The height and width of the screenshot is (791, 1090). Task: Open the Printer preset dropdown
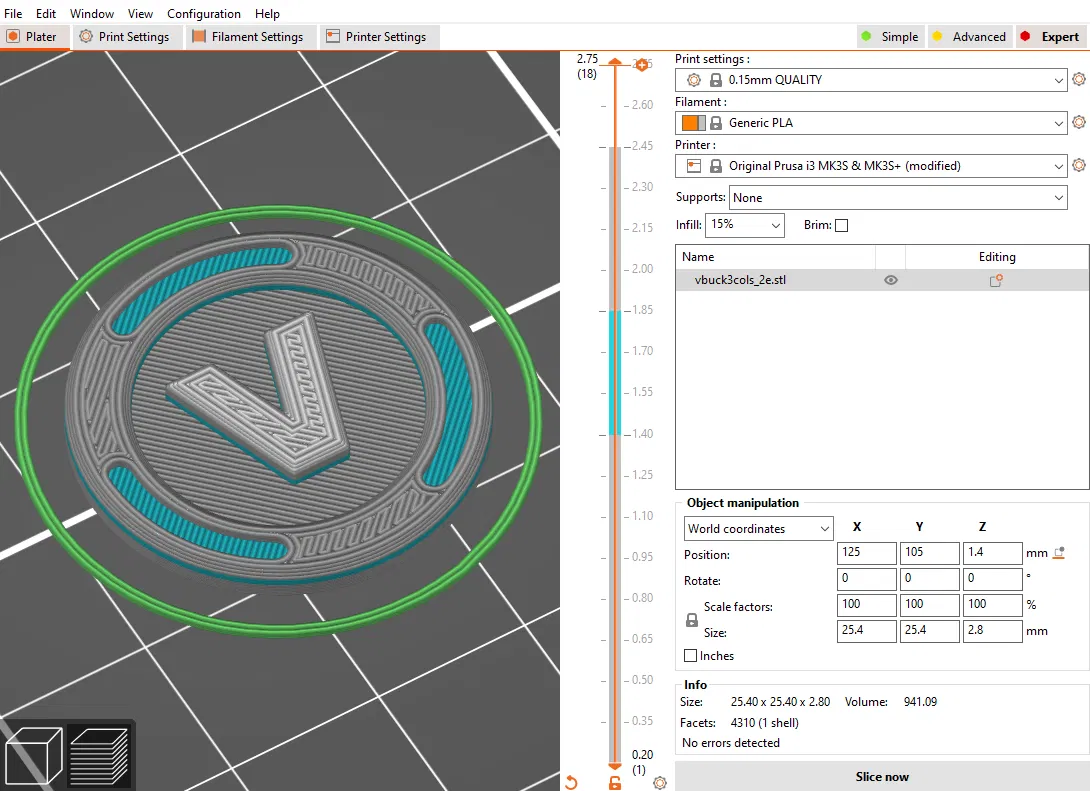tap(871, 166)
